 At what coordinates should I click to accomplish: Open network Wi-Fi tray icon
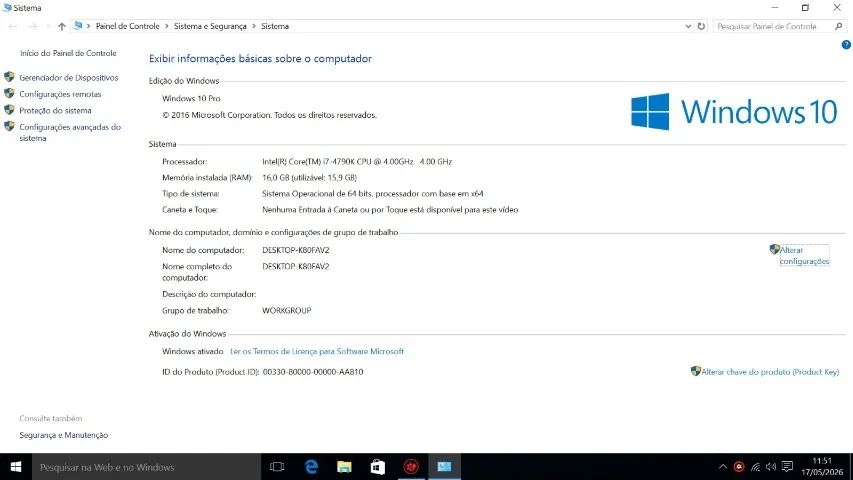click(755, 467)
